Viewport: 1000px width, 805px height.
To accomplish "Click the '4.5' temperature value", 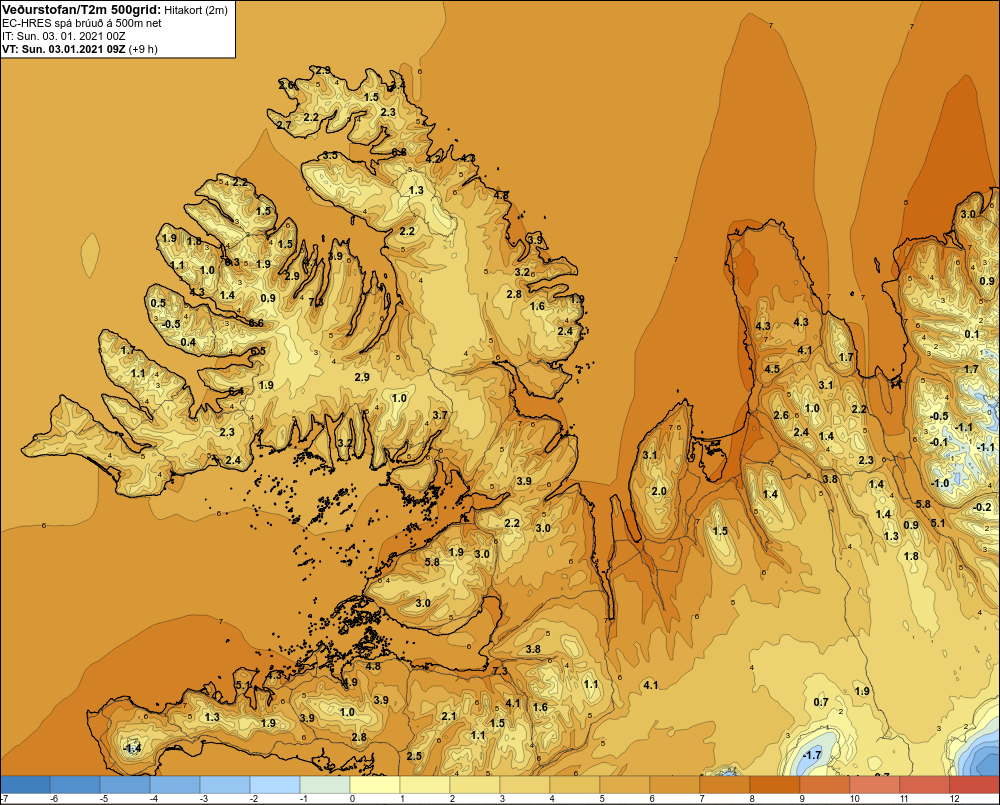I will [772, 369].
